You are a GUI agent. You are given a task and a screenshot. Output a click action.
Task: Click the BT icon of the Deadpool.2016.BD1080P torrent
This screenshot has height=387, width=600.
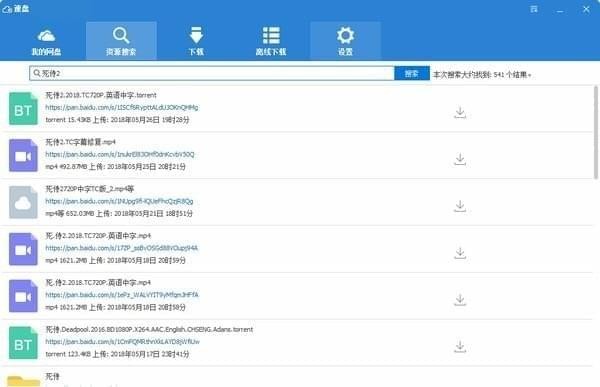pyautogui.click(x=23, y=343)
